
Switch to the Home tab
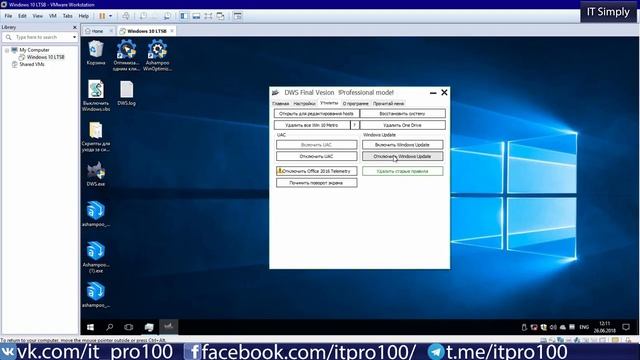[x=97, y=31]
